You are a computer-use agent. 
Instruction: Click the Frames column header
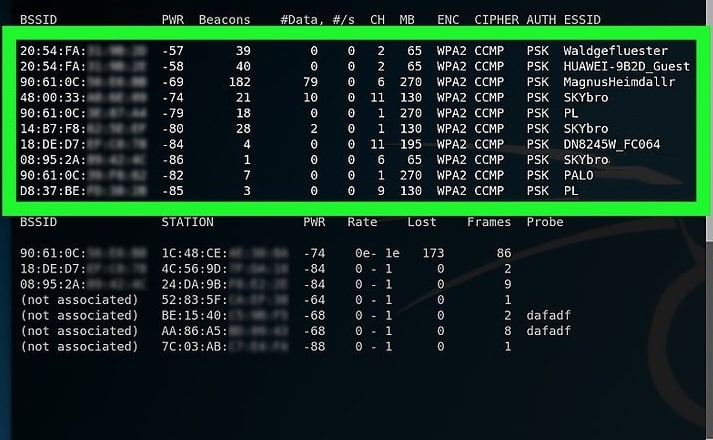pyautogui.click(x=489, y=222)
